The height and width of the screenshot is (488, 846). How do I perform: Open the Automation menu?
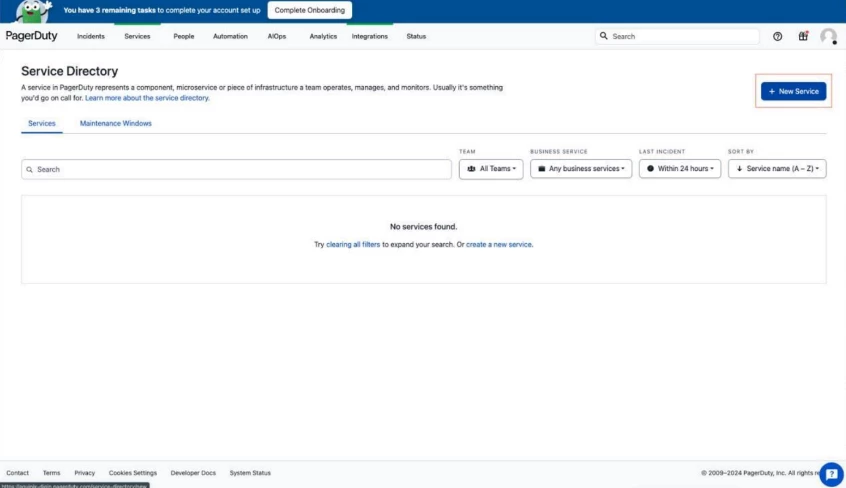pyautogui.click(x=230, y=36)
